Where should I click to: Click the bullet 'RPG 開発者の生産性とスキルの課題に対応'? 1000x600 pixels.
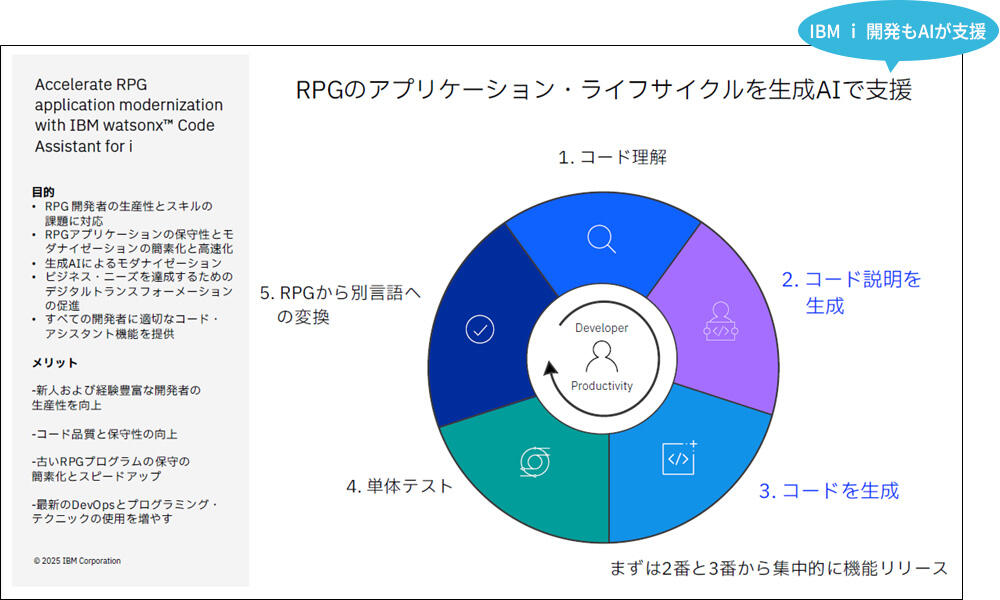click(128, 213)
